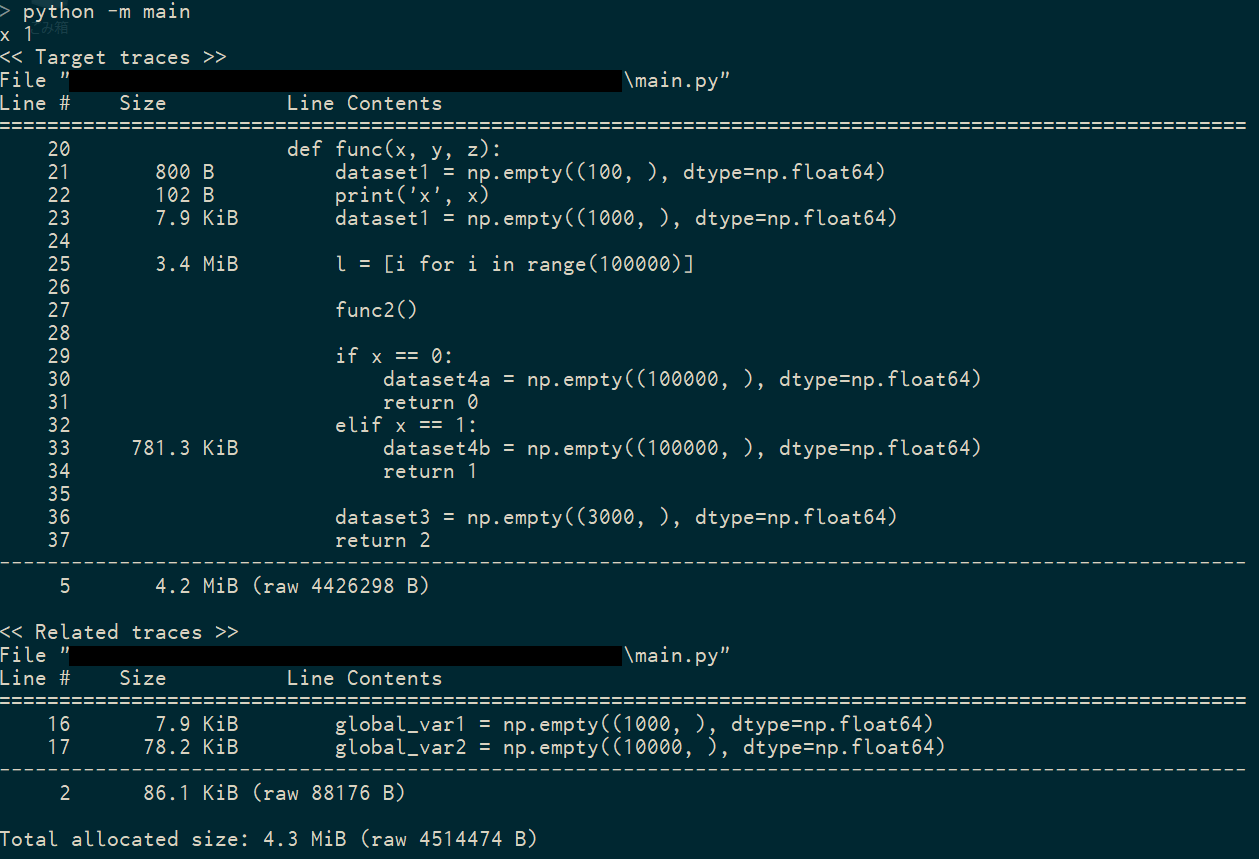Click line number 21 in trace
This screenshot has width=1259, height=859.
(59, 172)
